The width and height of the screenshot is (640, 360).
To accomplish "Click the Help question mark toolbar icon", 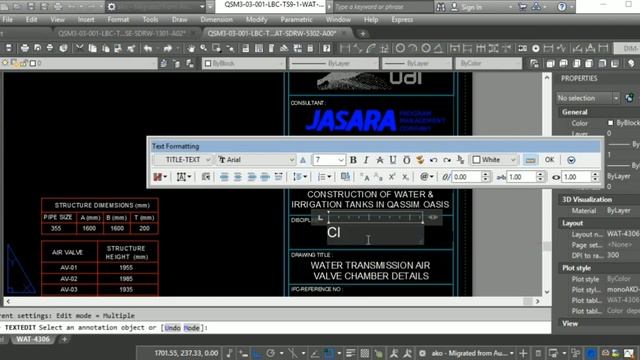I will (x=327, y=48).
